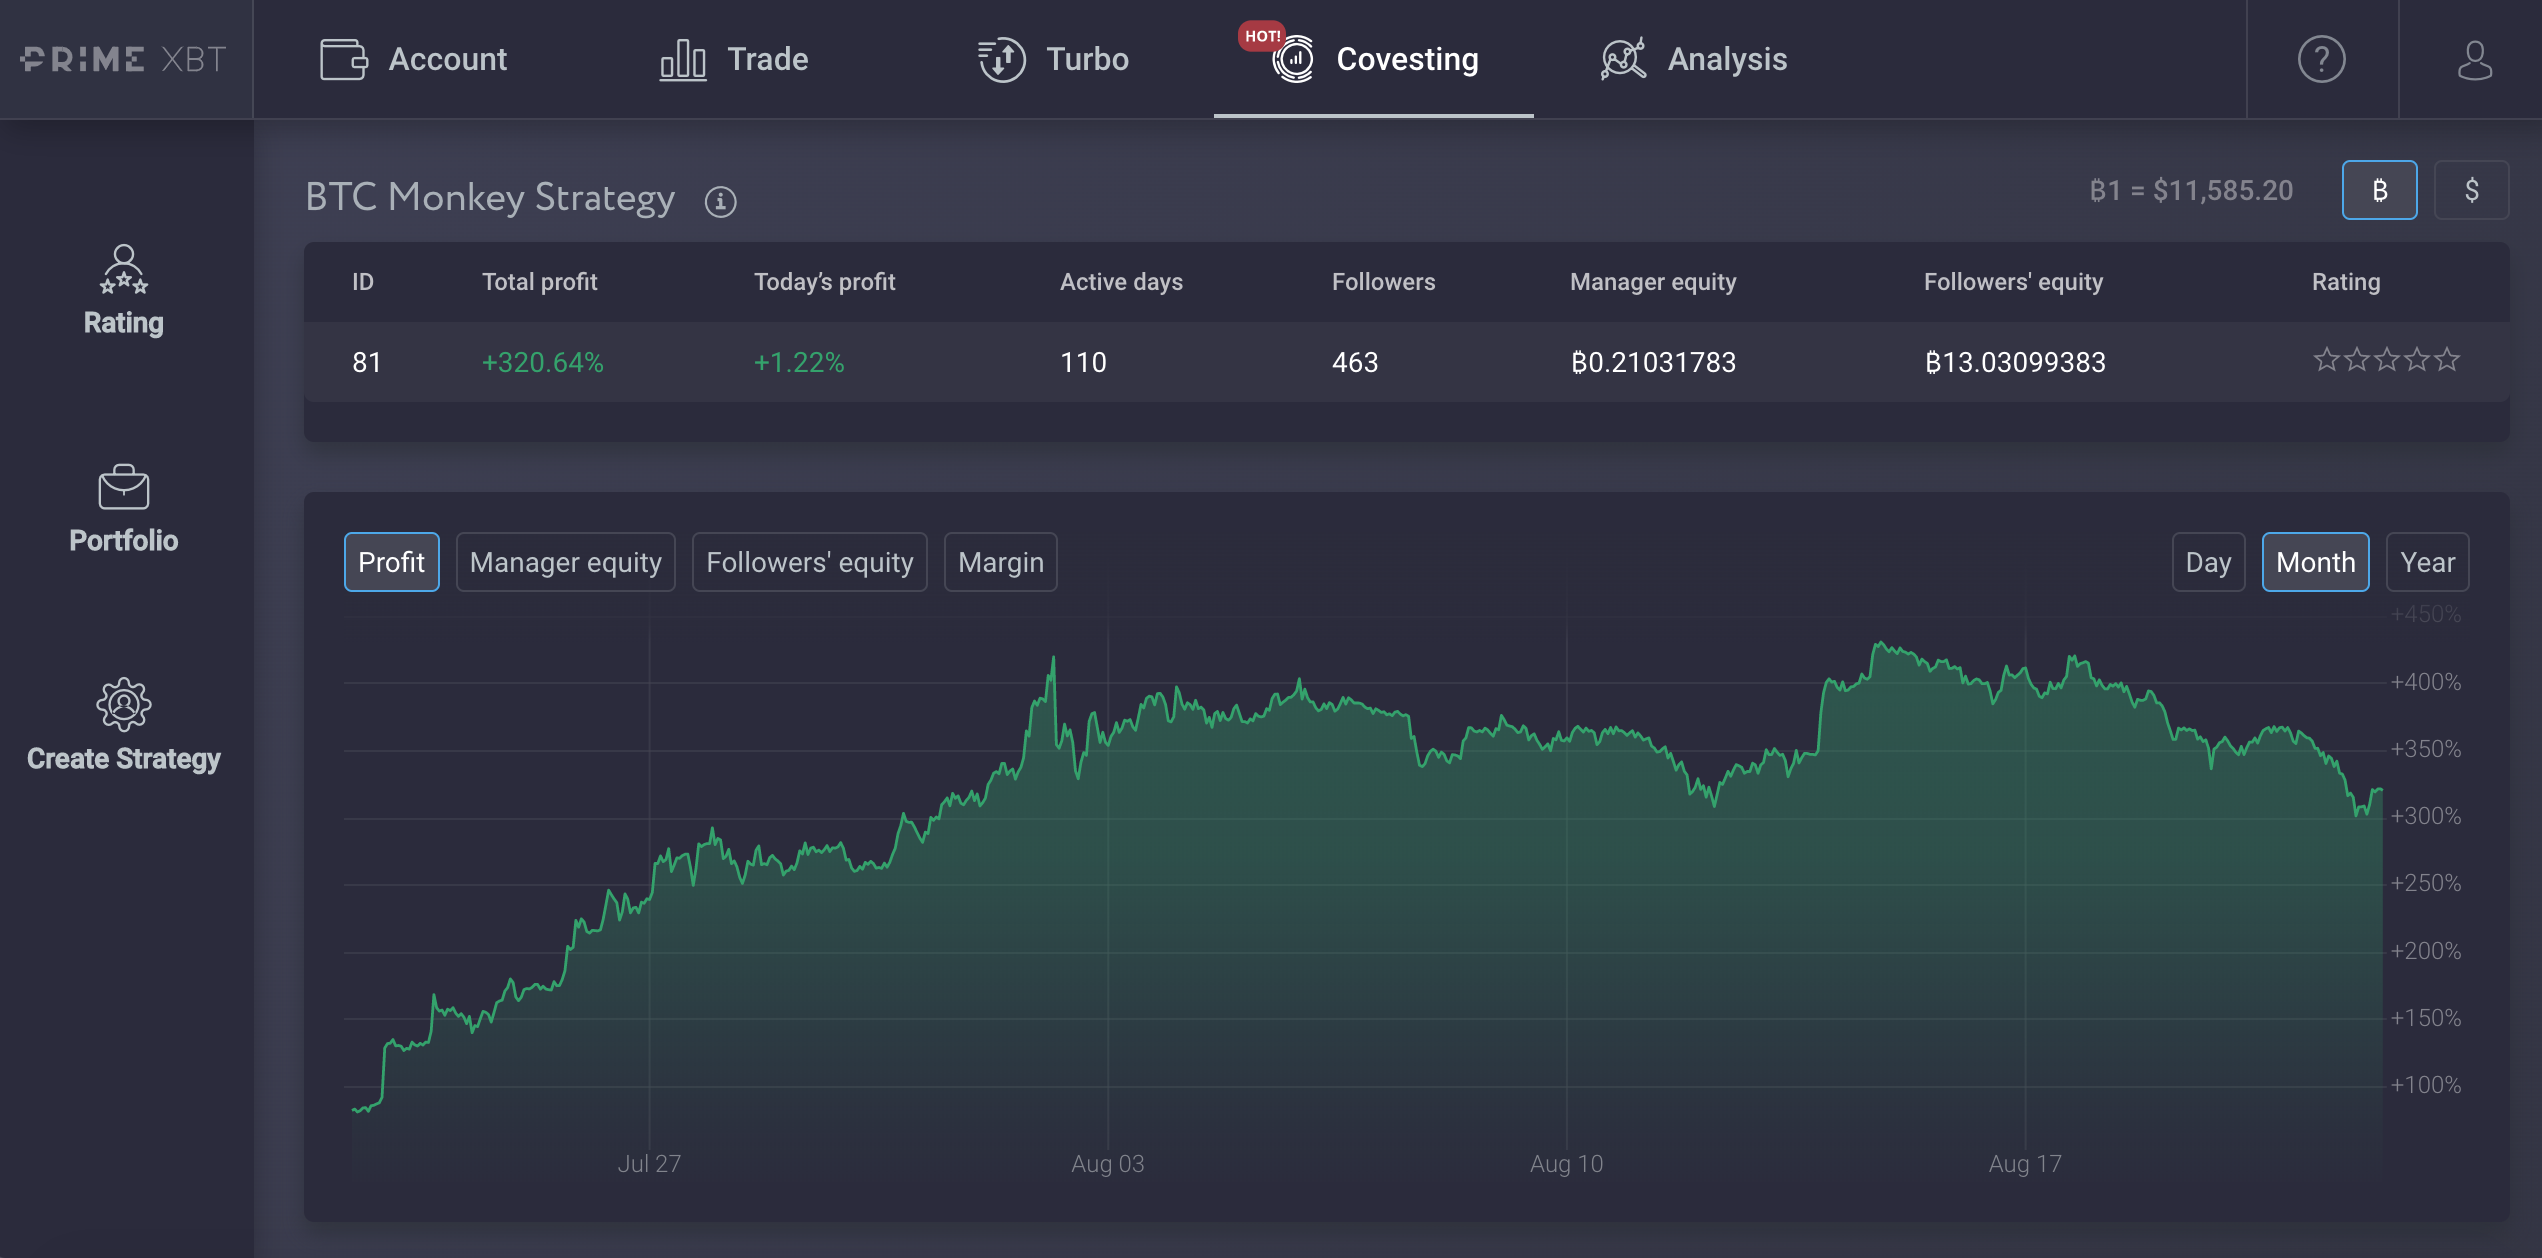This screenshot has height=1258, width=2542.
Task: Open the Analysis tab
Action: (x=1693, y=59)
